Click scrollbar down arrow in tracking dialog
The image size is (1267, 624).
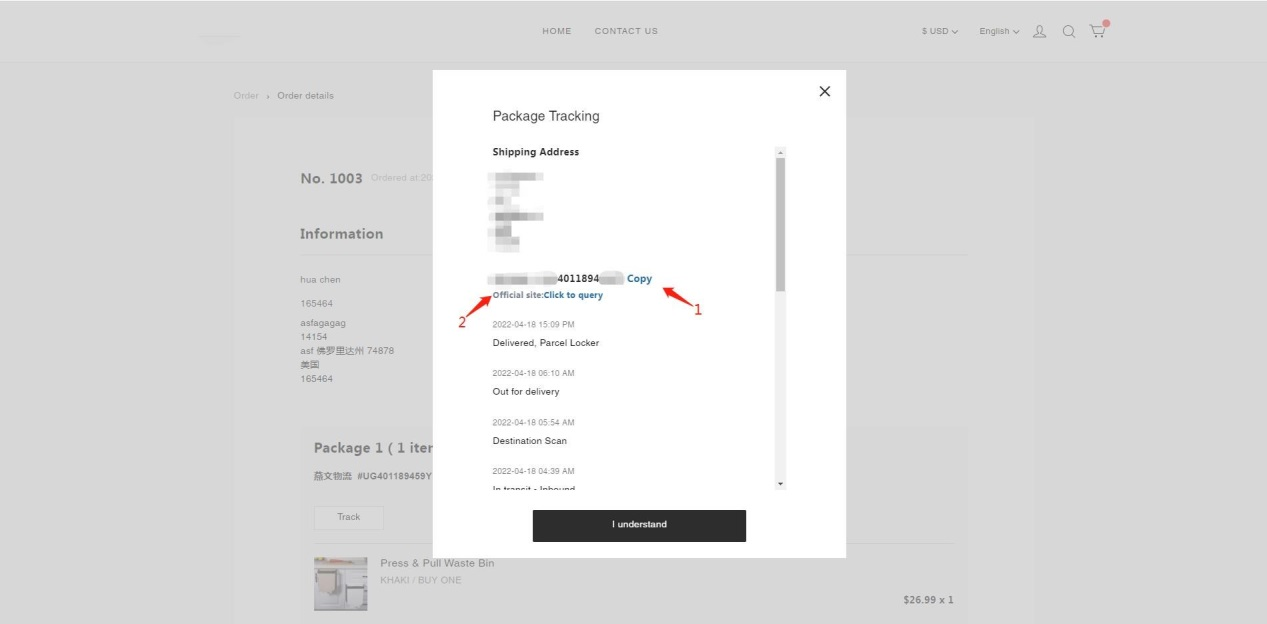[780, 484]
